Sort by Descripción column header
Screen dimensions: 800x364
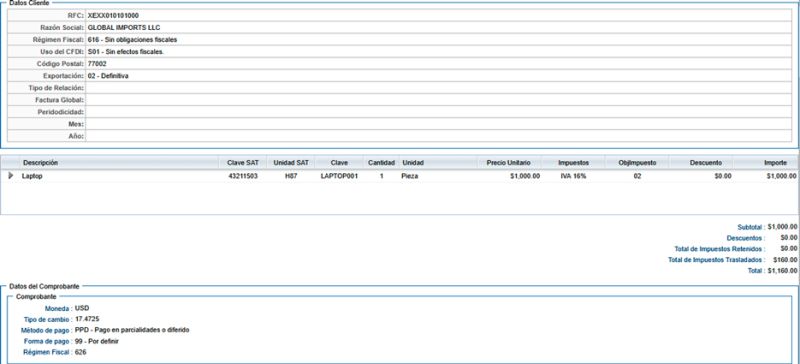[x=40, y=163]
